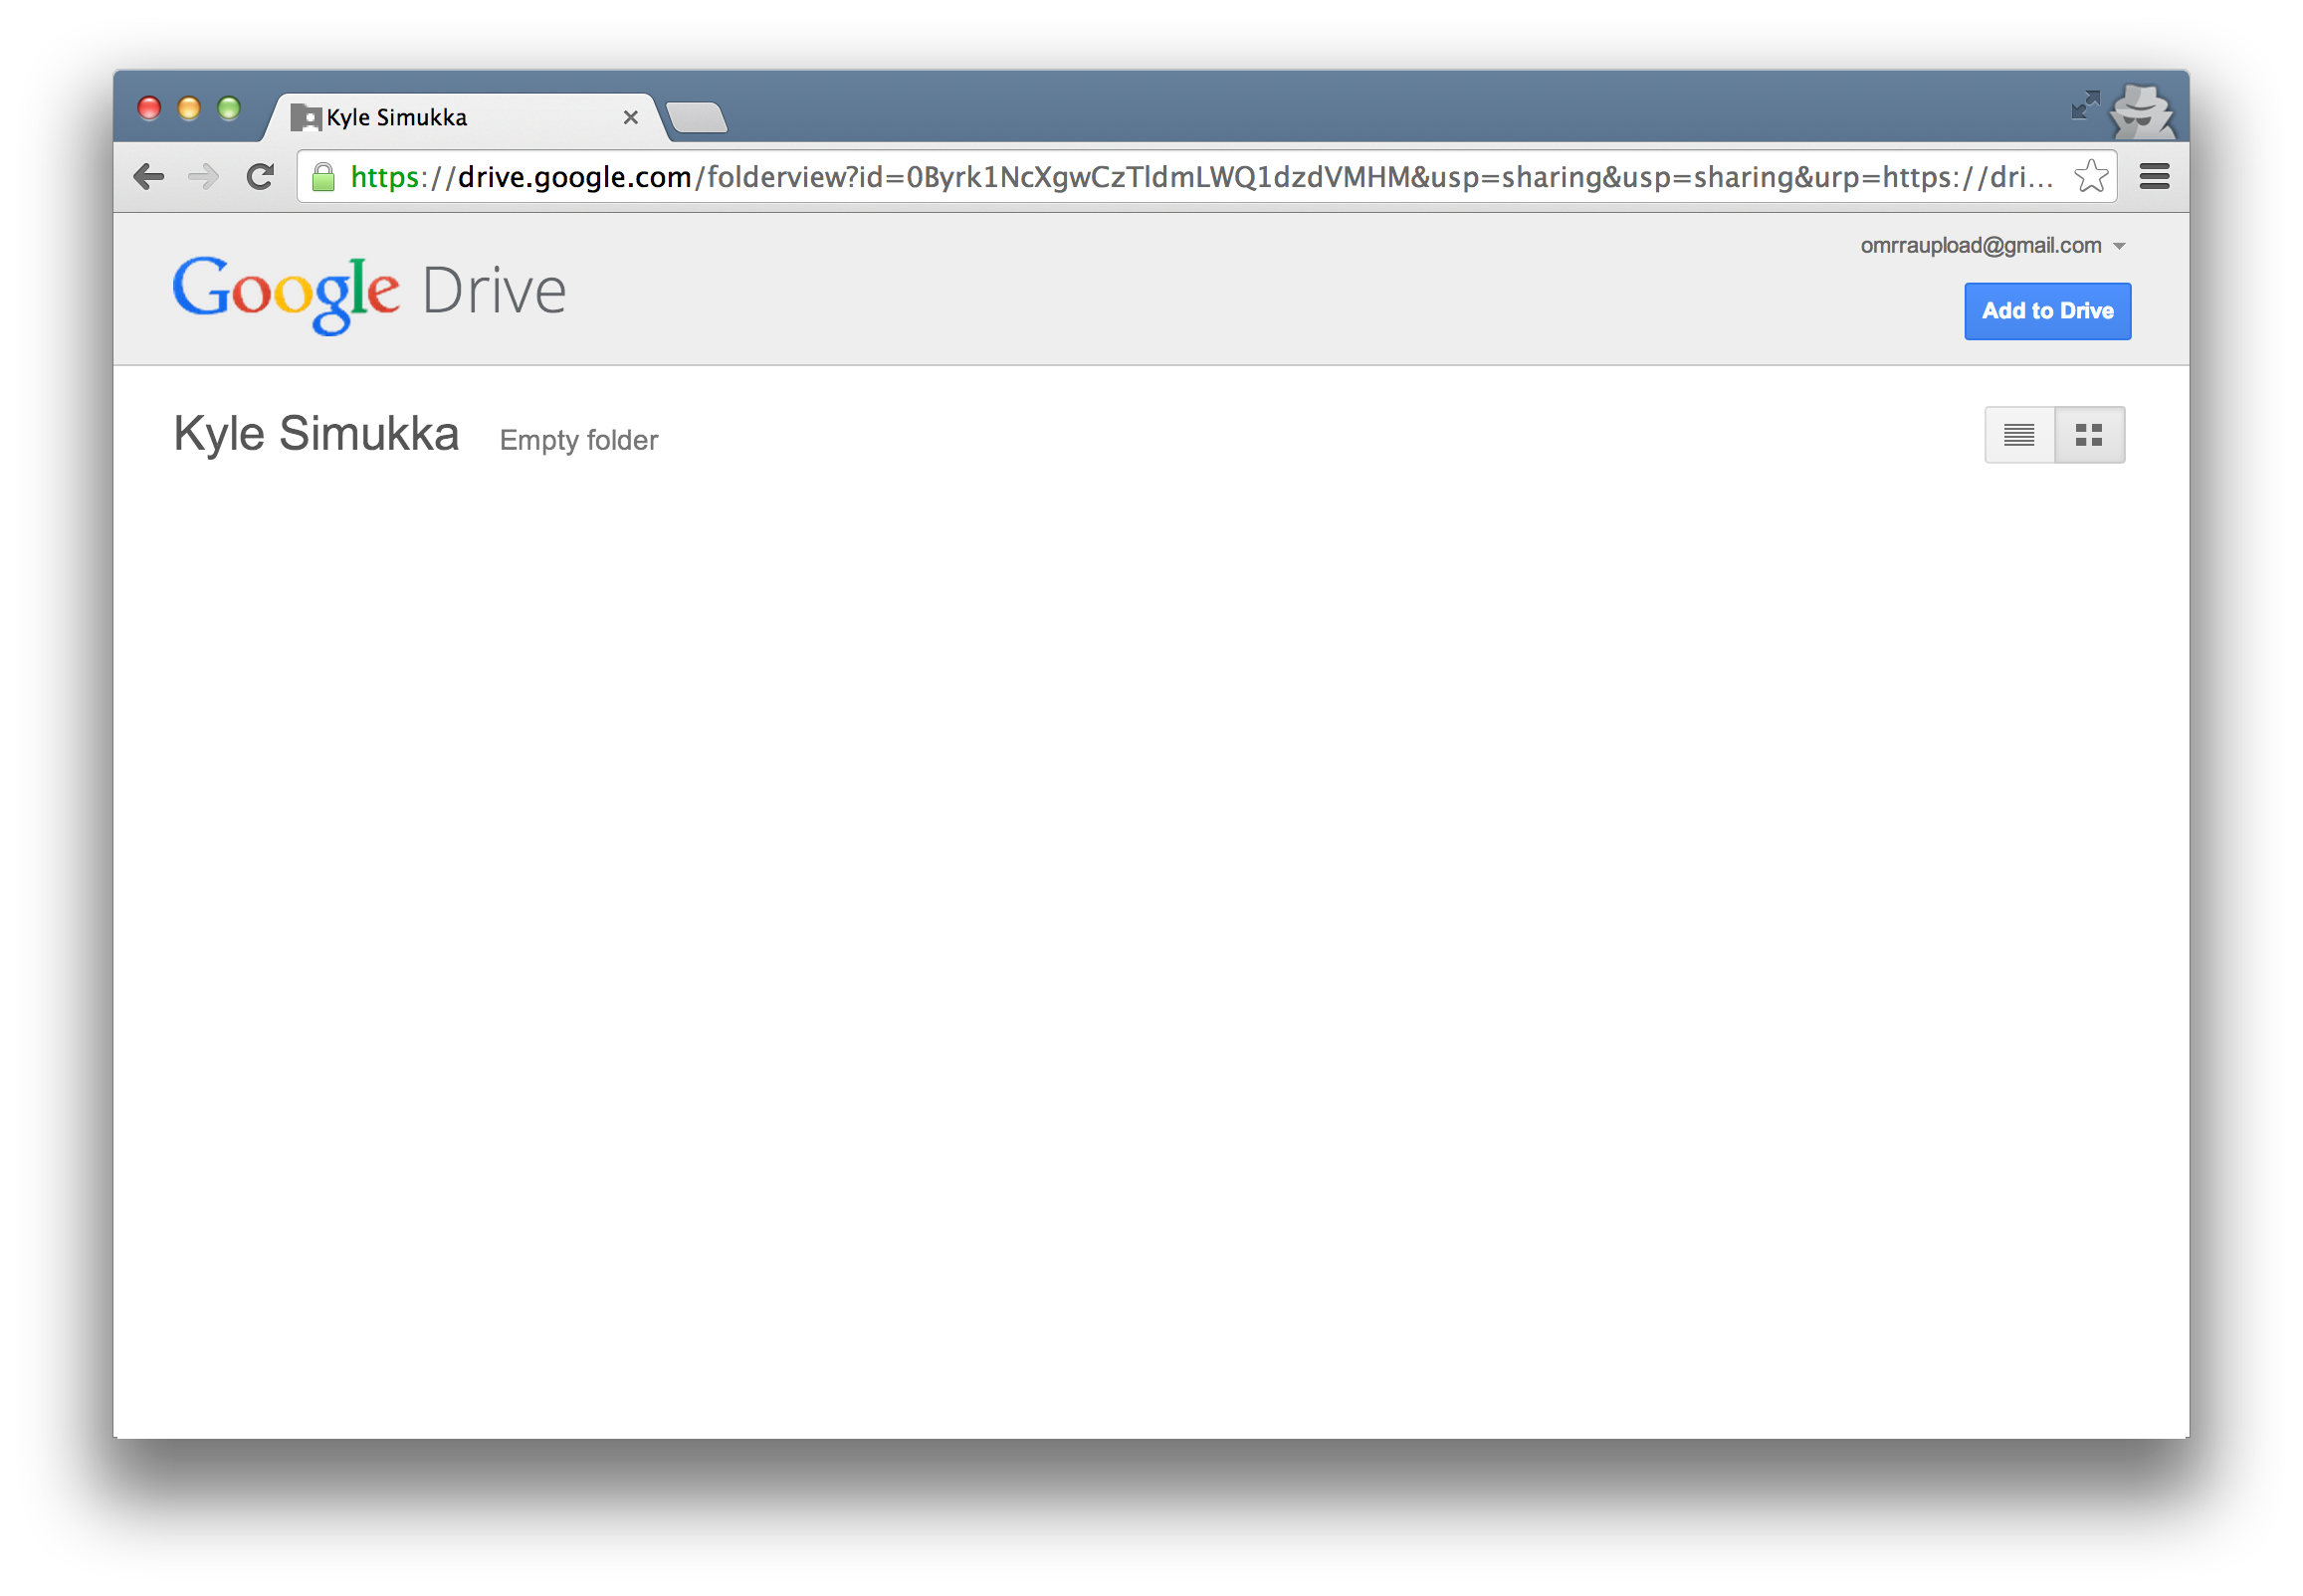Switch to list view
The image size is (2303, 1596).
click(x=2019, y=435)
